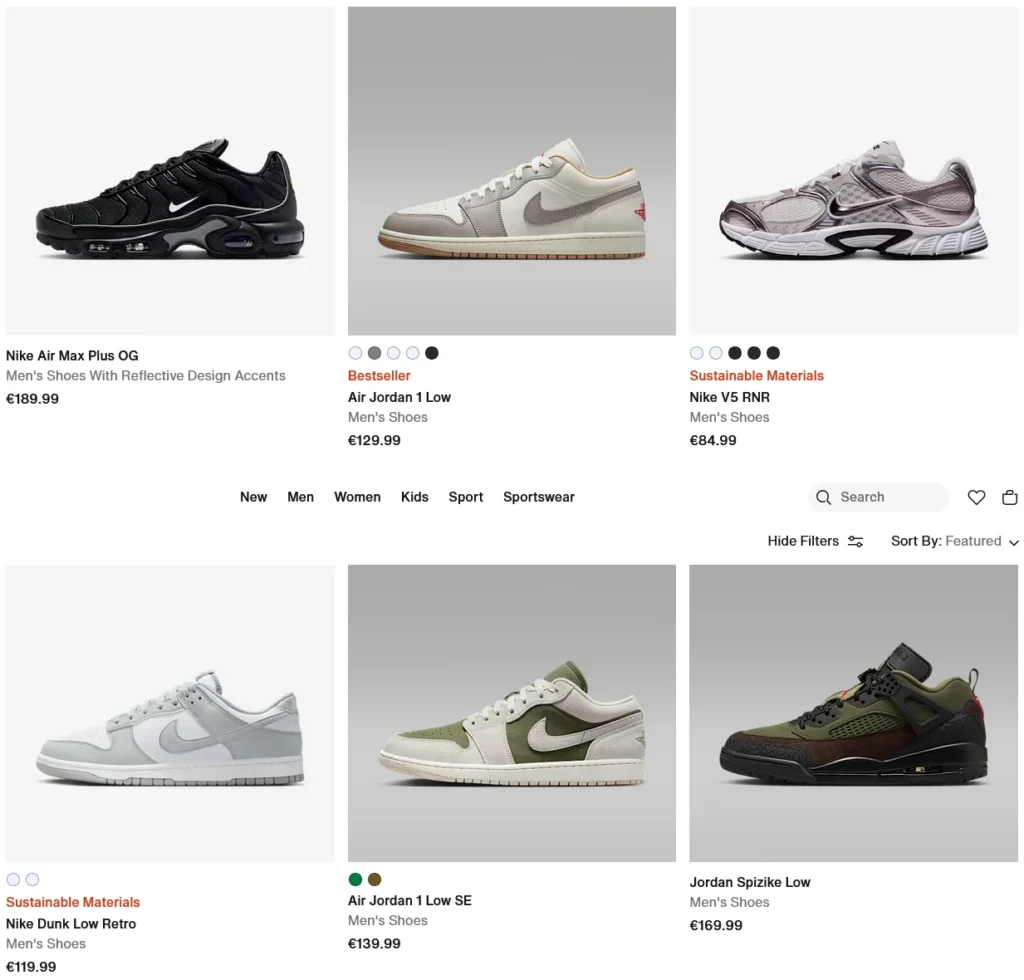
Task: Select the black colorway swatch under Air Jordan 1 Low
Action: [x=432, y=353]
